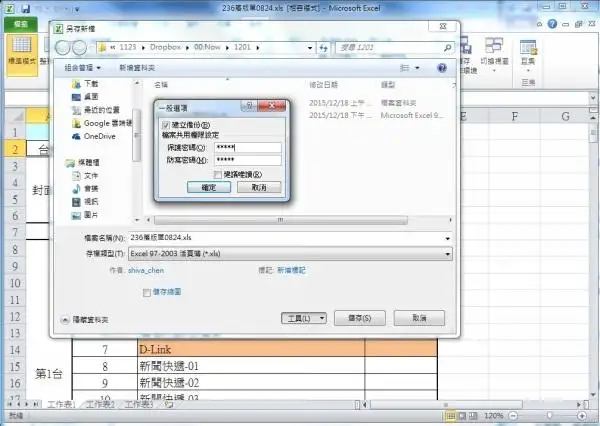Open the view options dropdown arrow
600x426 pixels.
(x=417, y=68)
